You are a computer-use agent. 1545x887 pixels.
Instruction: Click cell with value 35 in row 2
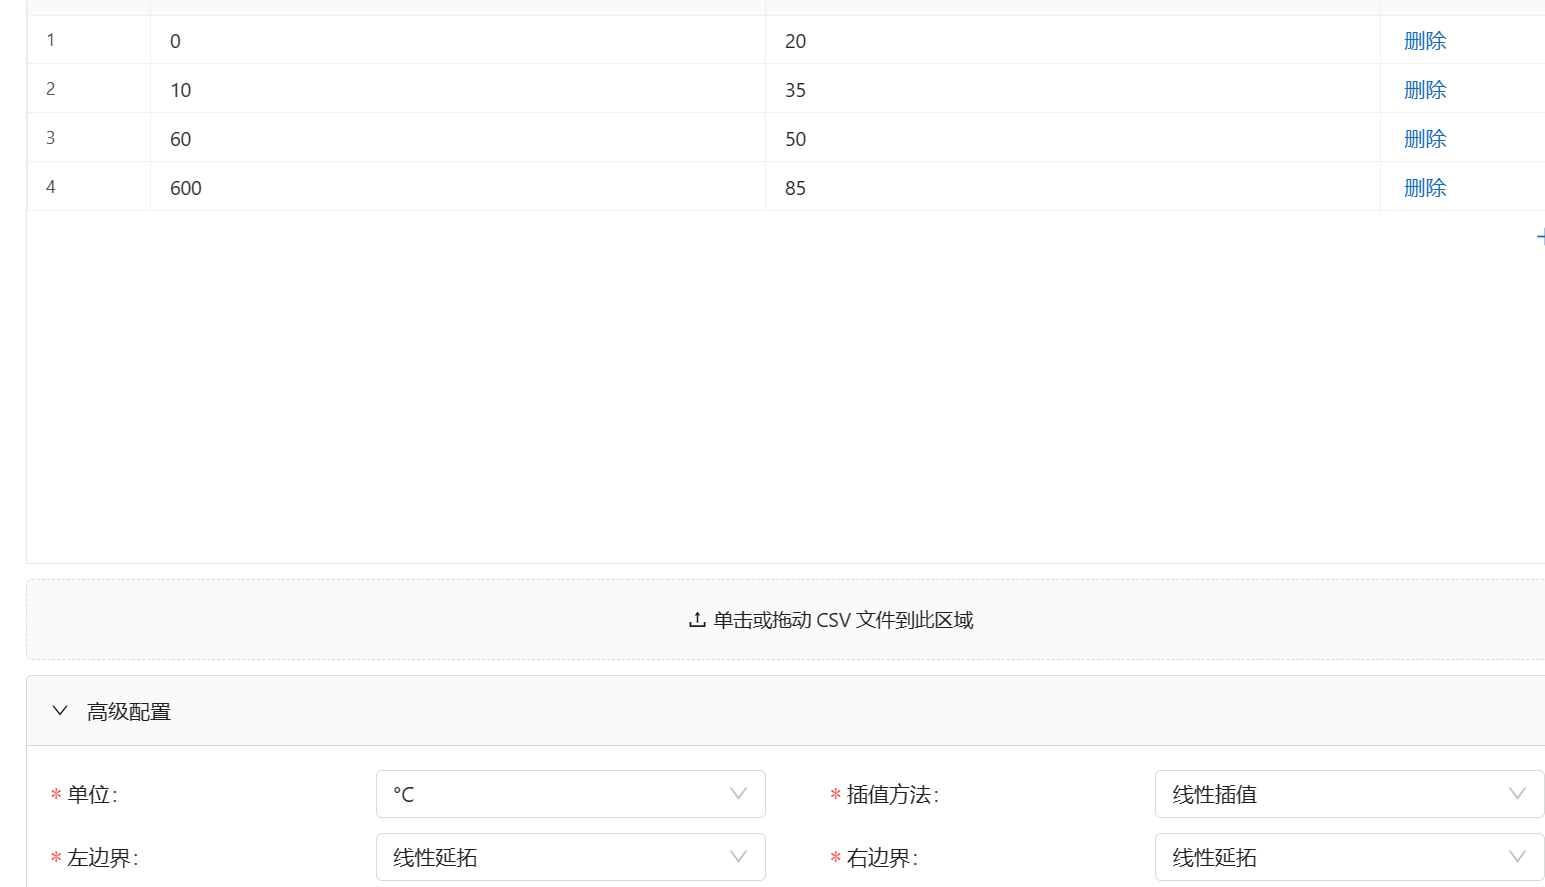(x=1073, y=90)
